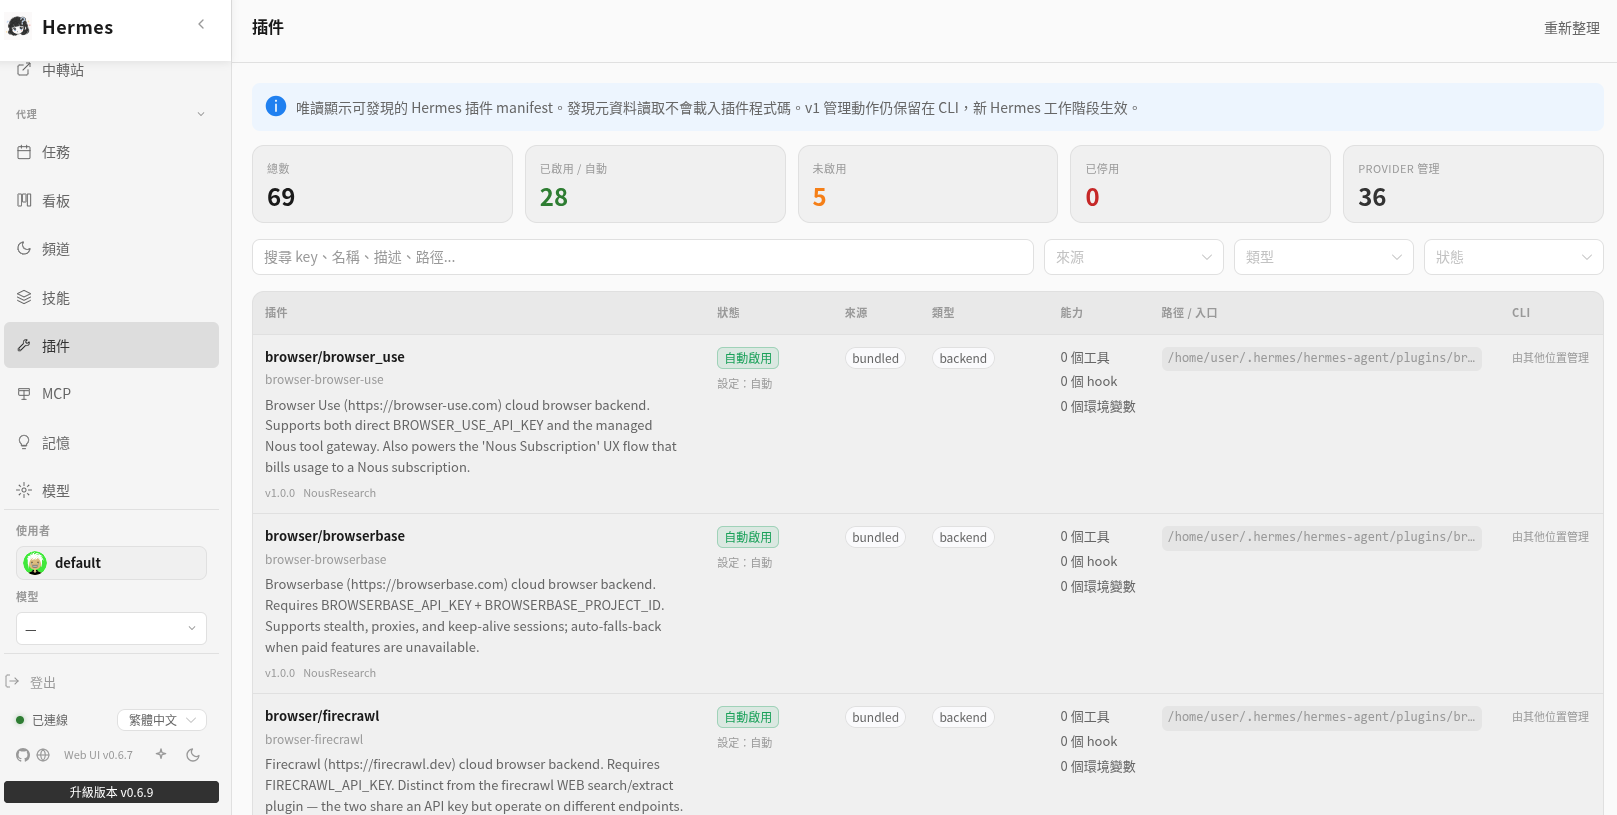Image resolution: width=1617 pixels, height=815 pixels.
Task: Collapse the 代理 section in the sidebar
Action: point(201,114)
